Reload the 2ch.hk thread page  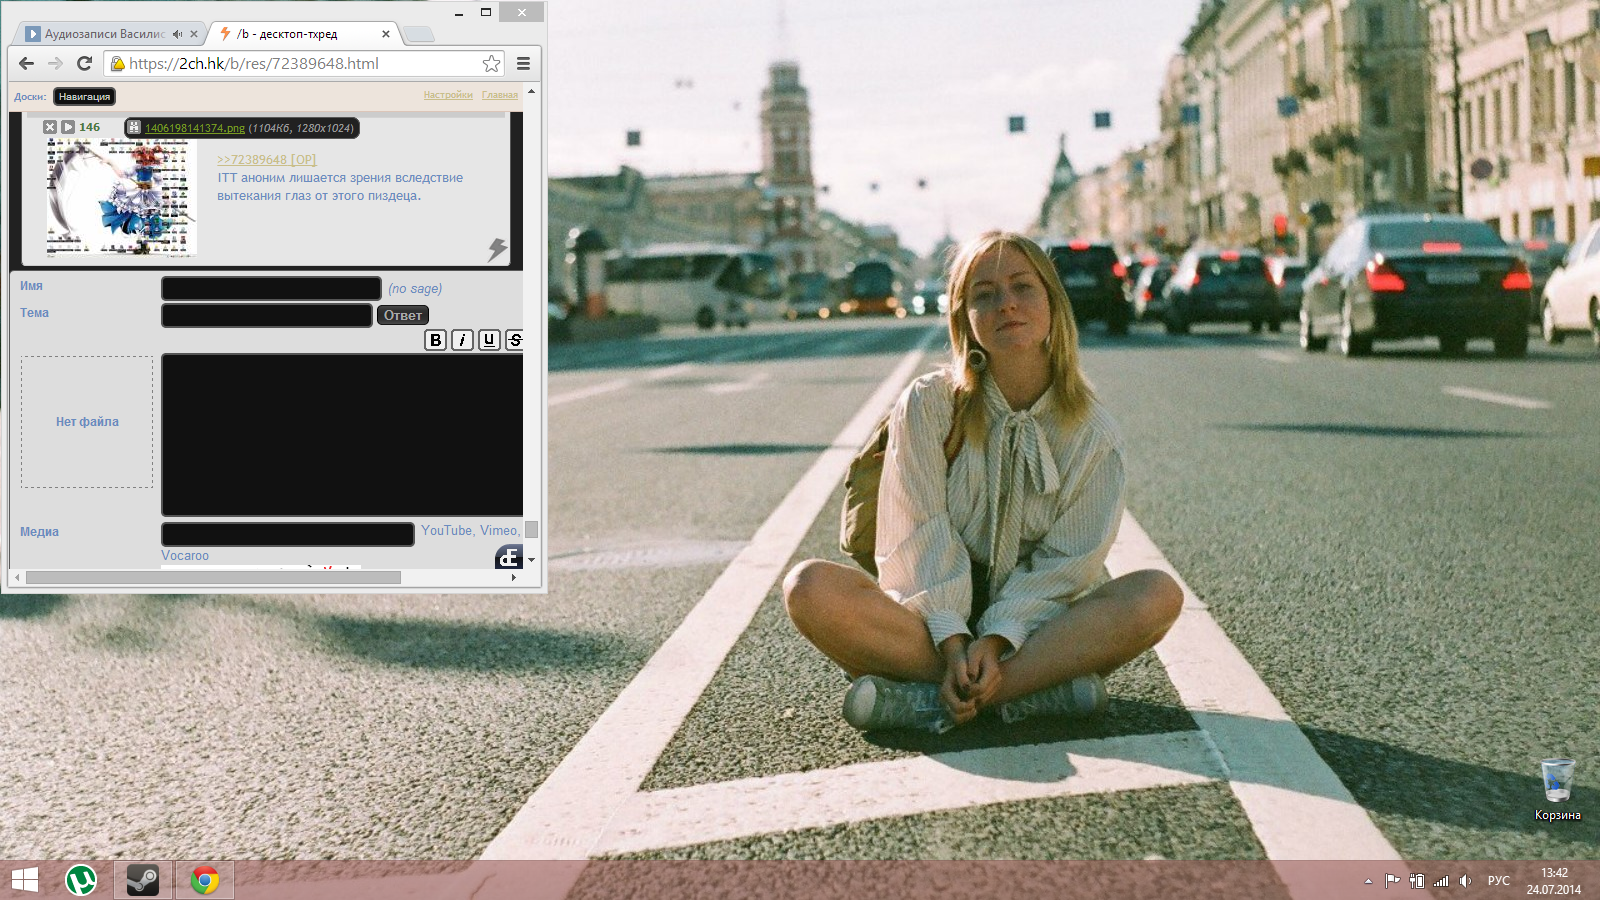click(85, 64)
